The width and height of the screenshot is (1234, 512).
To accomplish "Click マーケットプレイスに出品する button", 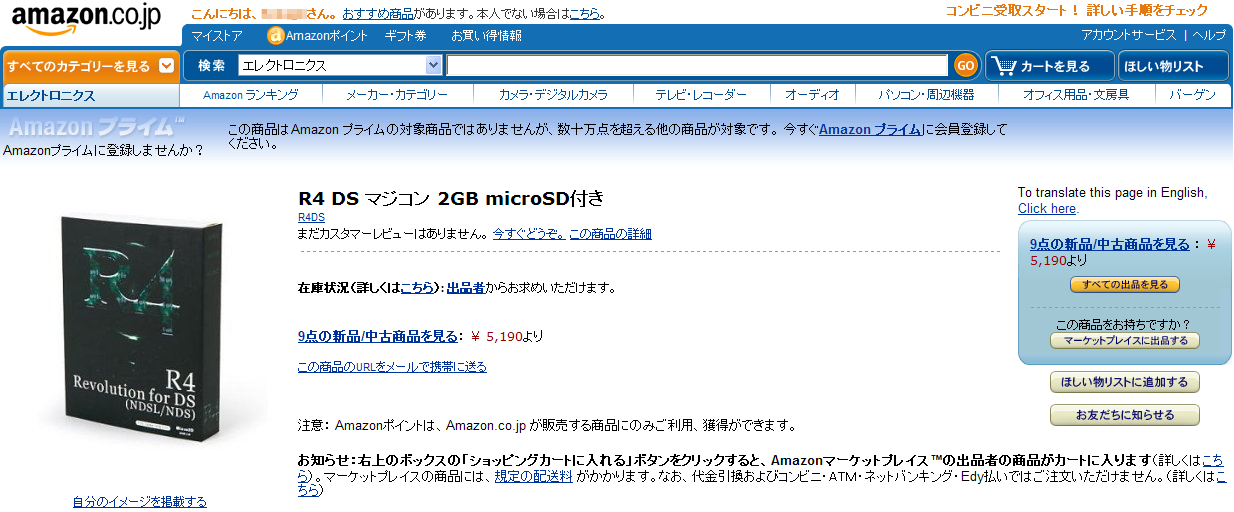I will pos(1125,341).
